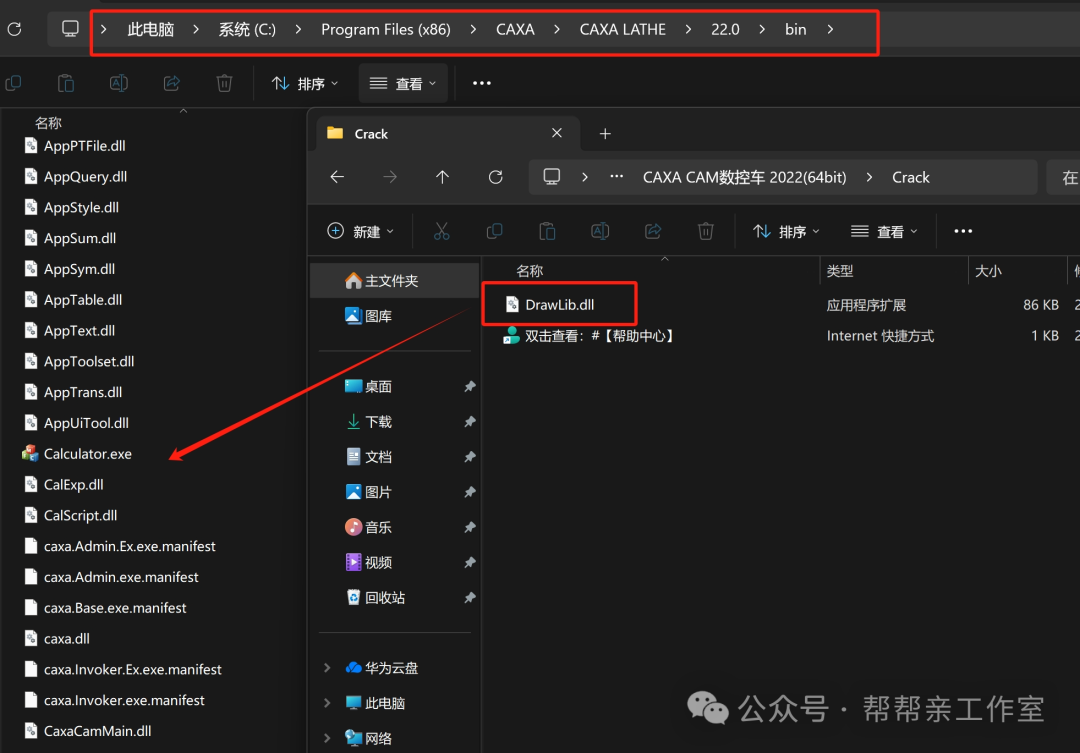The width and height of the screenshot is (1080, 753).
Task: Click the cut icon in Crack window toolbar
Action: (x=442, y=231)
